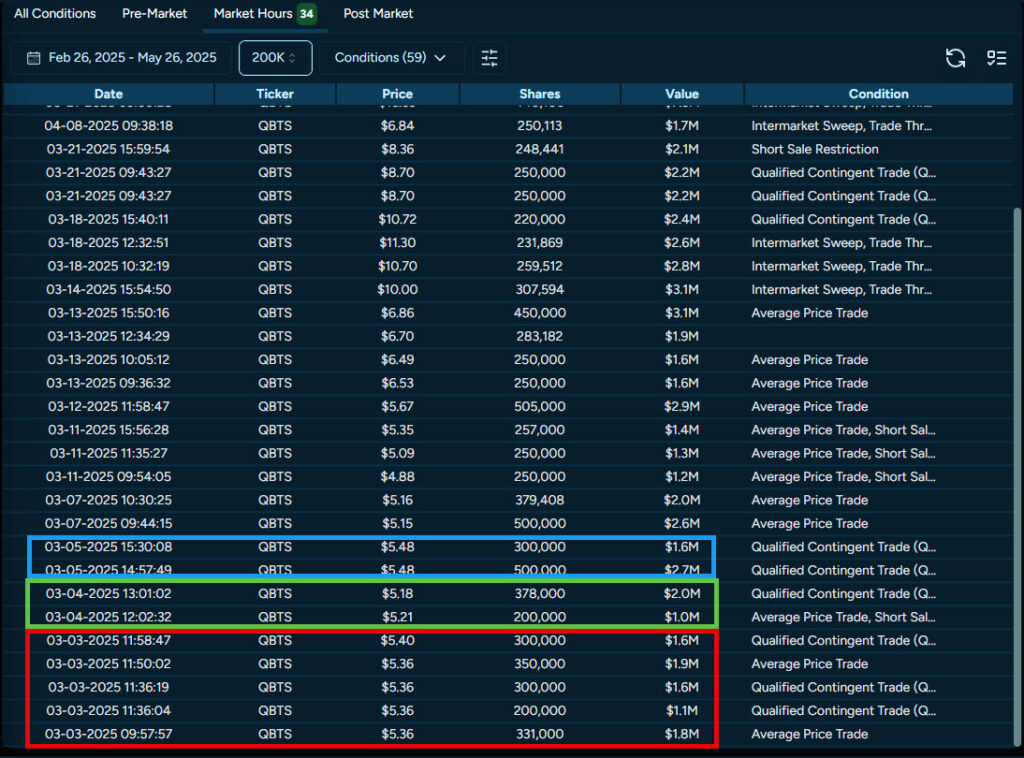The width and height of the screenshot is (1024, 758).
Task: Select the 04-08-2025 09:38:18 row
Action: click(508, 126)
